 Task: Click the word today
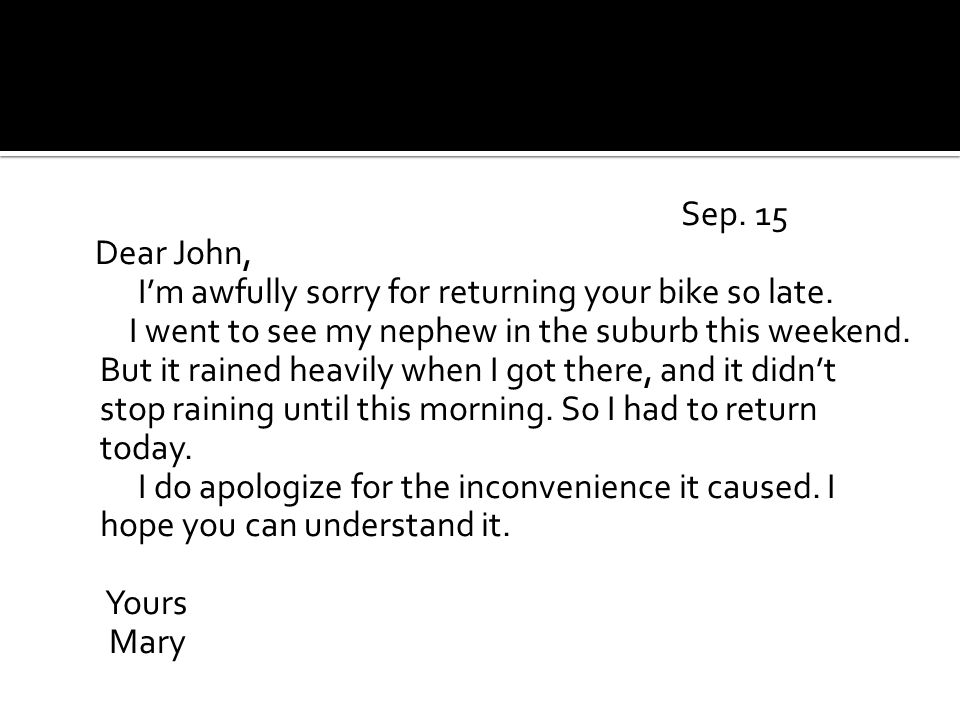146,449
